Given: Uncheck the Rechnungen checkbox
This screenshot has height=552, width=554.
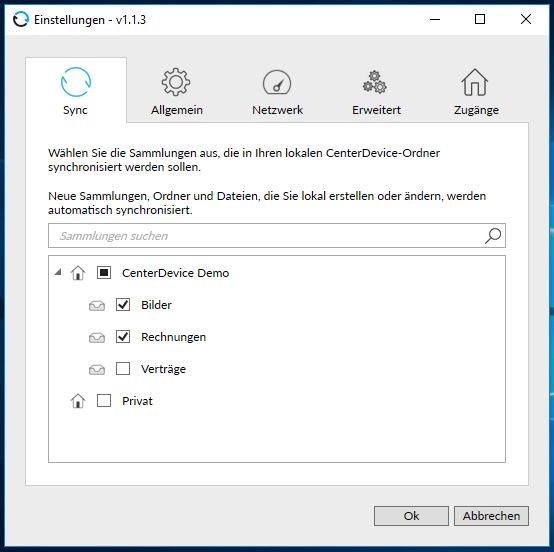Looking at the screenshot, I should [123, 337].
